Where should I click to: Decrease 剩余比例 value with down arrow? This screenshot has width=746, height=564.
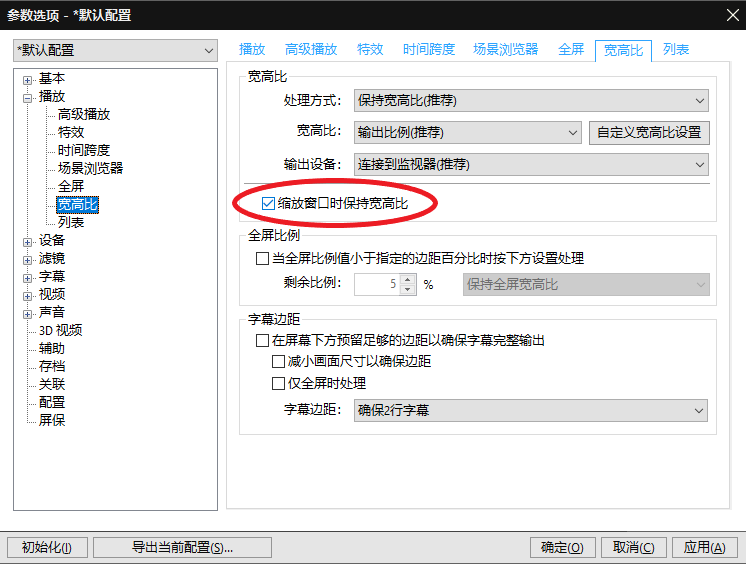[408, 289]
